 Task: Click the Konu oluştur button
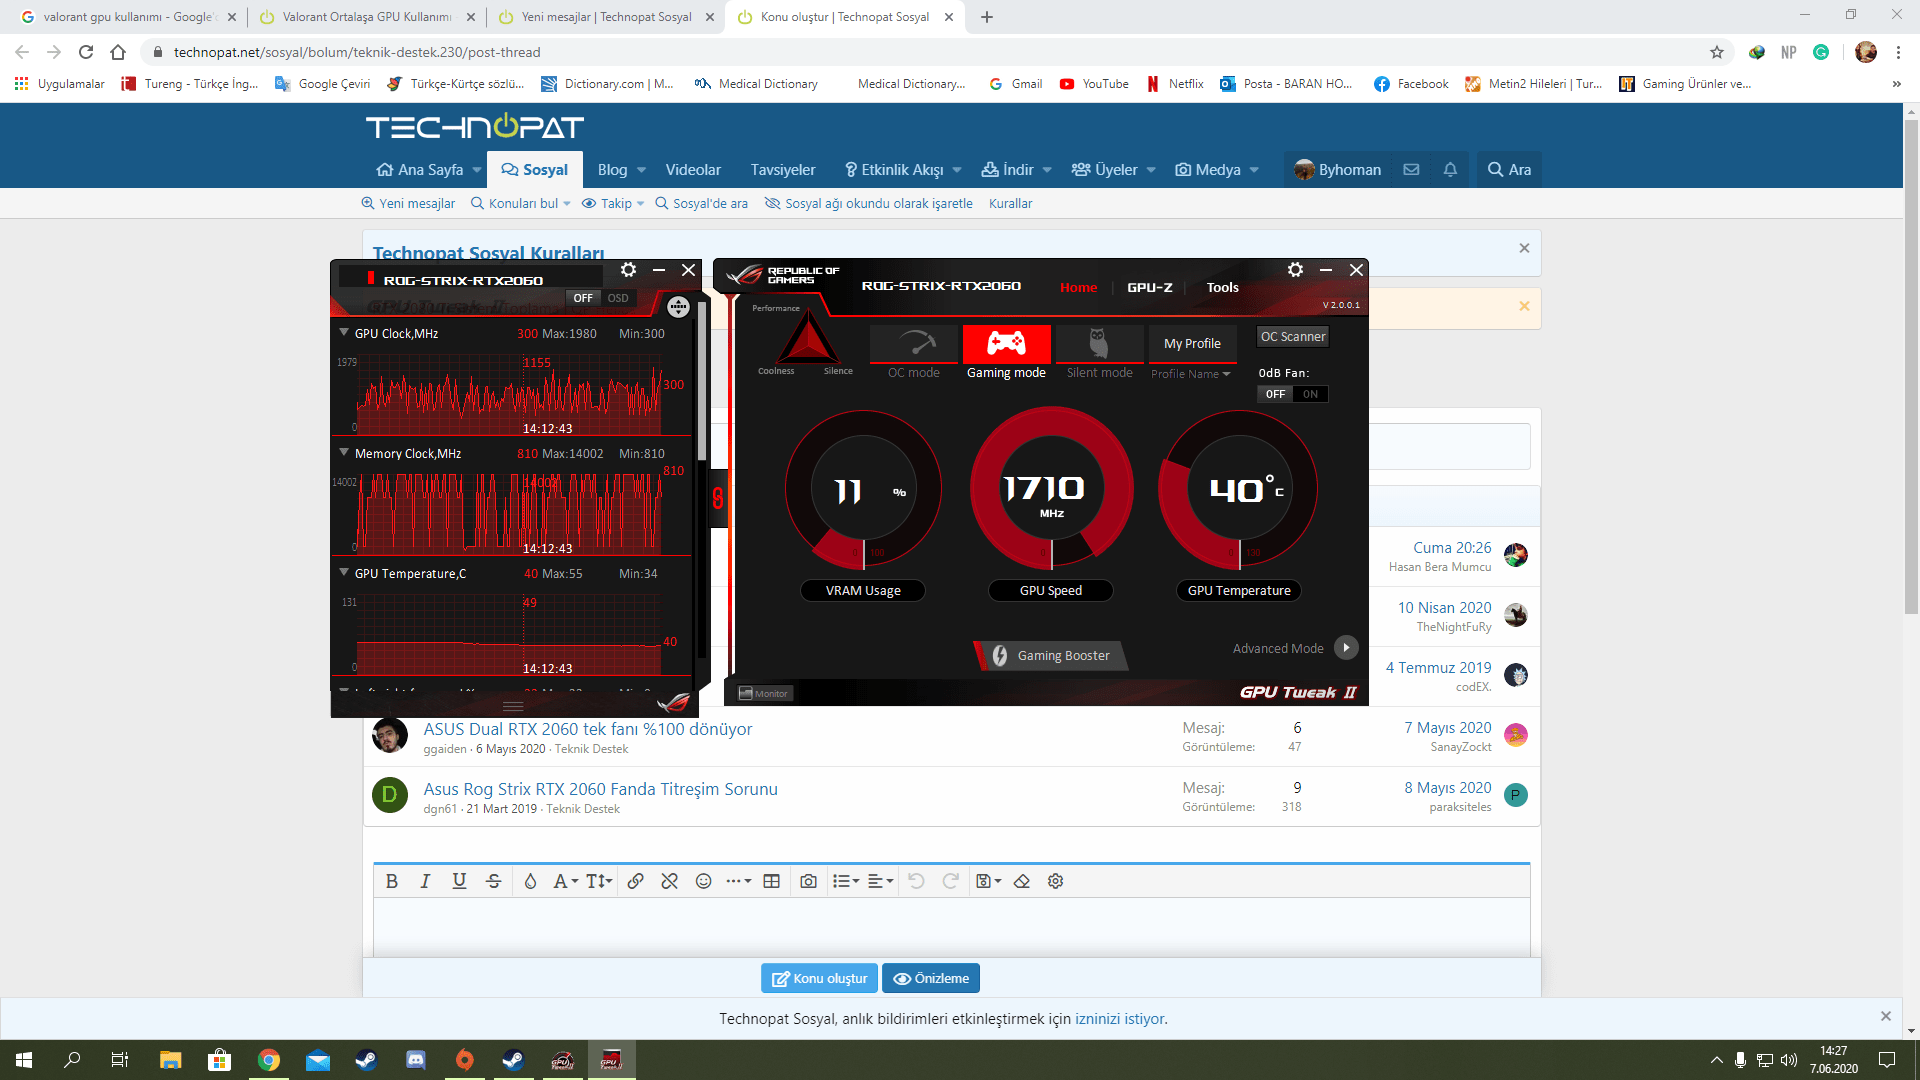[819, 978]
